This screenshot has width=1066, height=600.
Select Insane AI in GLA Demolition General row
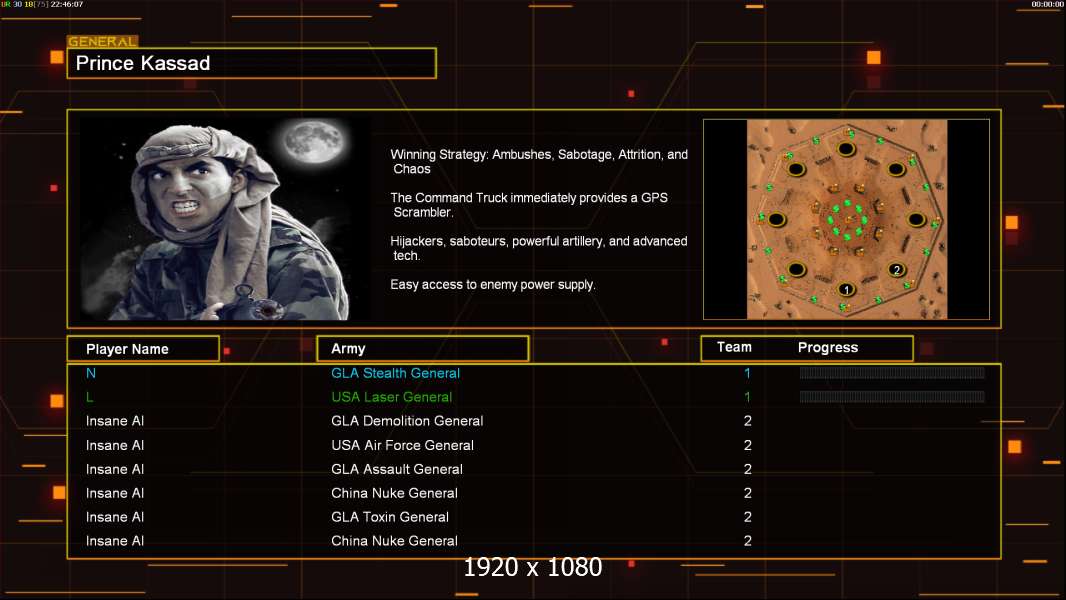[115, 421]
